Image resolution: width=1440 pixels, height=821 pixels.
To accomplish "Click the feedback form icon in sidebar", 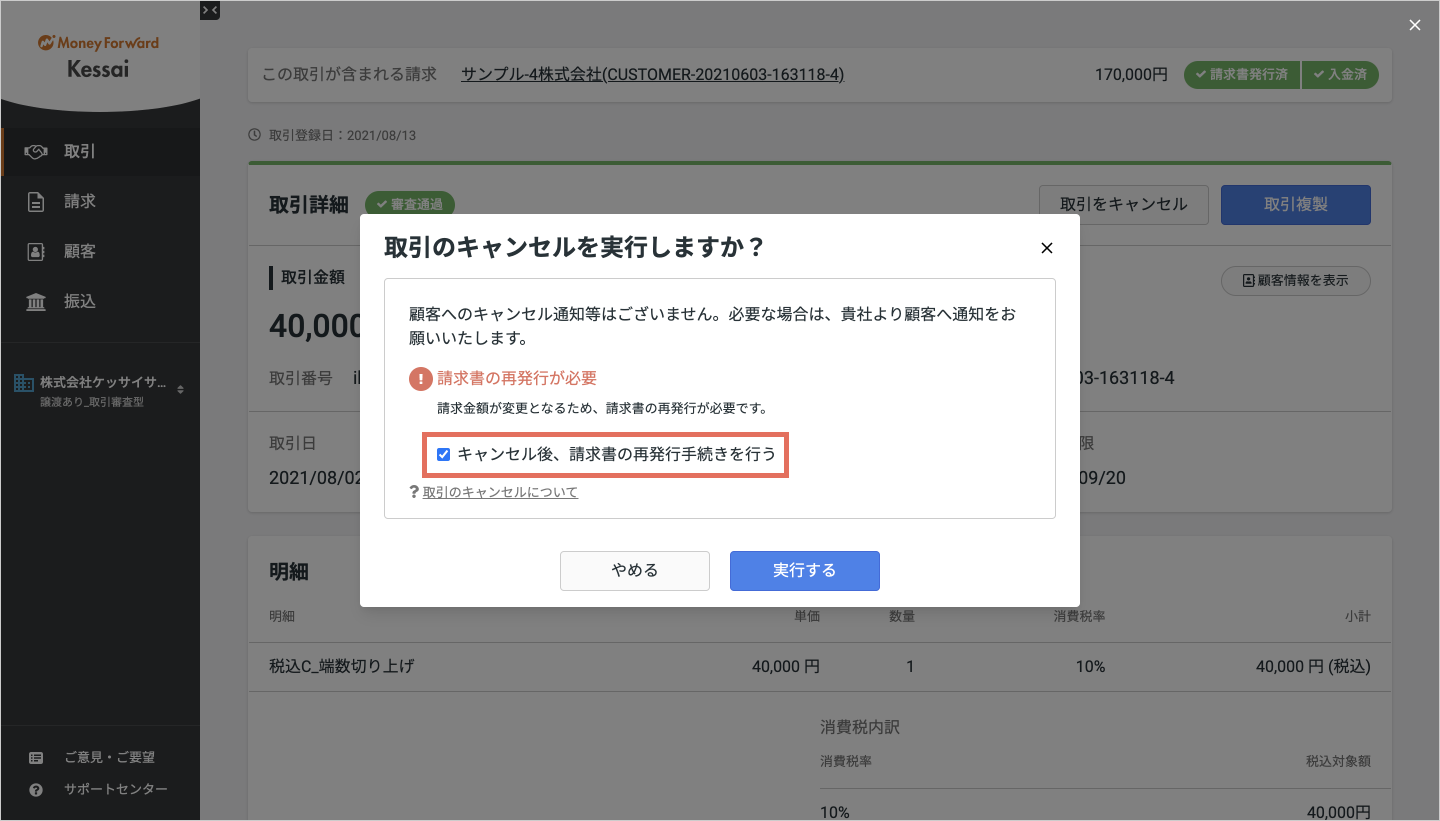I will click(36, 758).
